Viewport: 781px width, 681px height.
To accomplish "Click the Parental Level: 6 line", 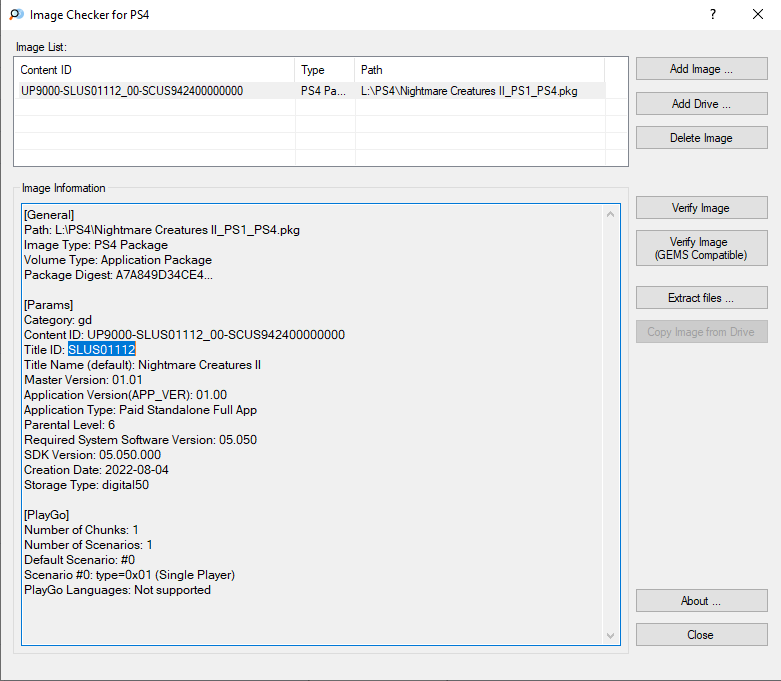I will pos(70,425).
